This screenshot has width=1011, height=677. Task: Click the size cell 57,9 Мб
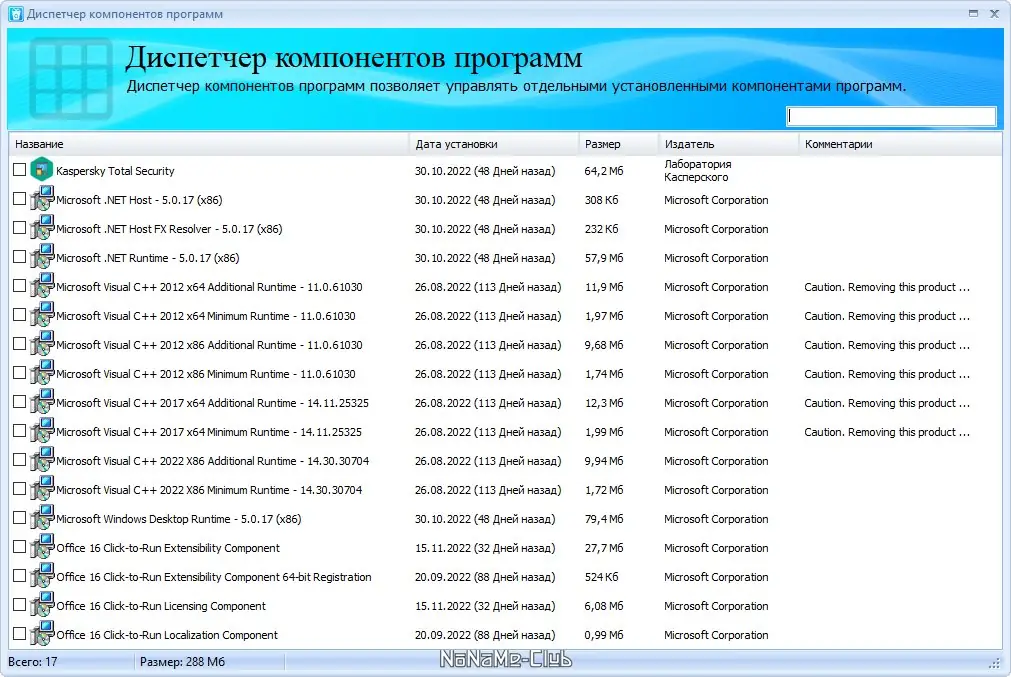pyautogui.click(x=604, y=258)
